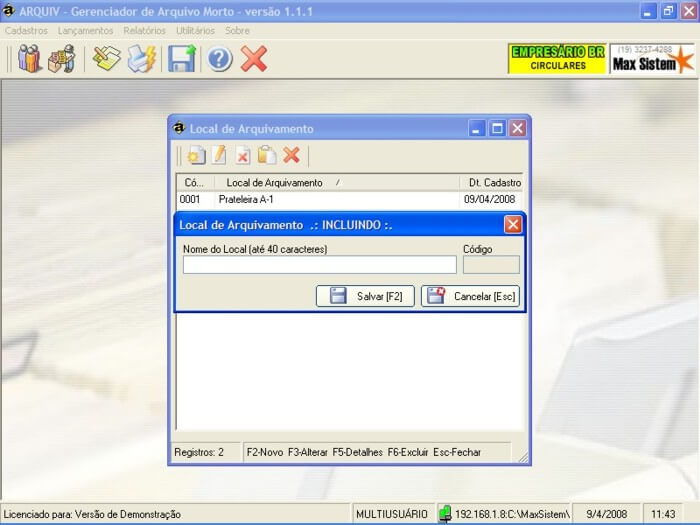Image resolution: width=700 pixels, height=525 pixels.
Task: Click the date cell 09/04/2008
Action: click(489, 200)
